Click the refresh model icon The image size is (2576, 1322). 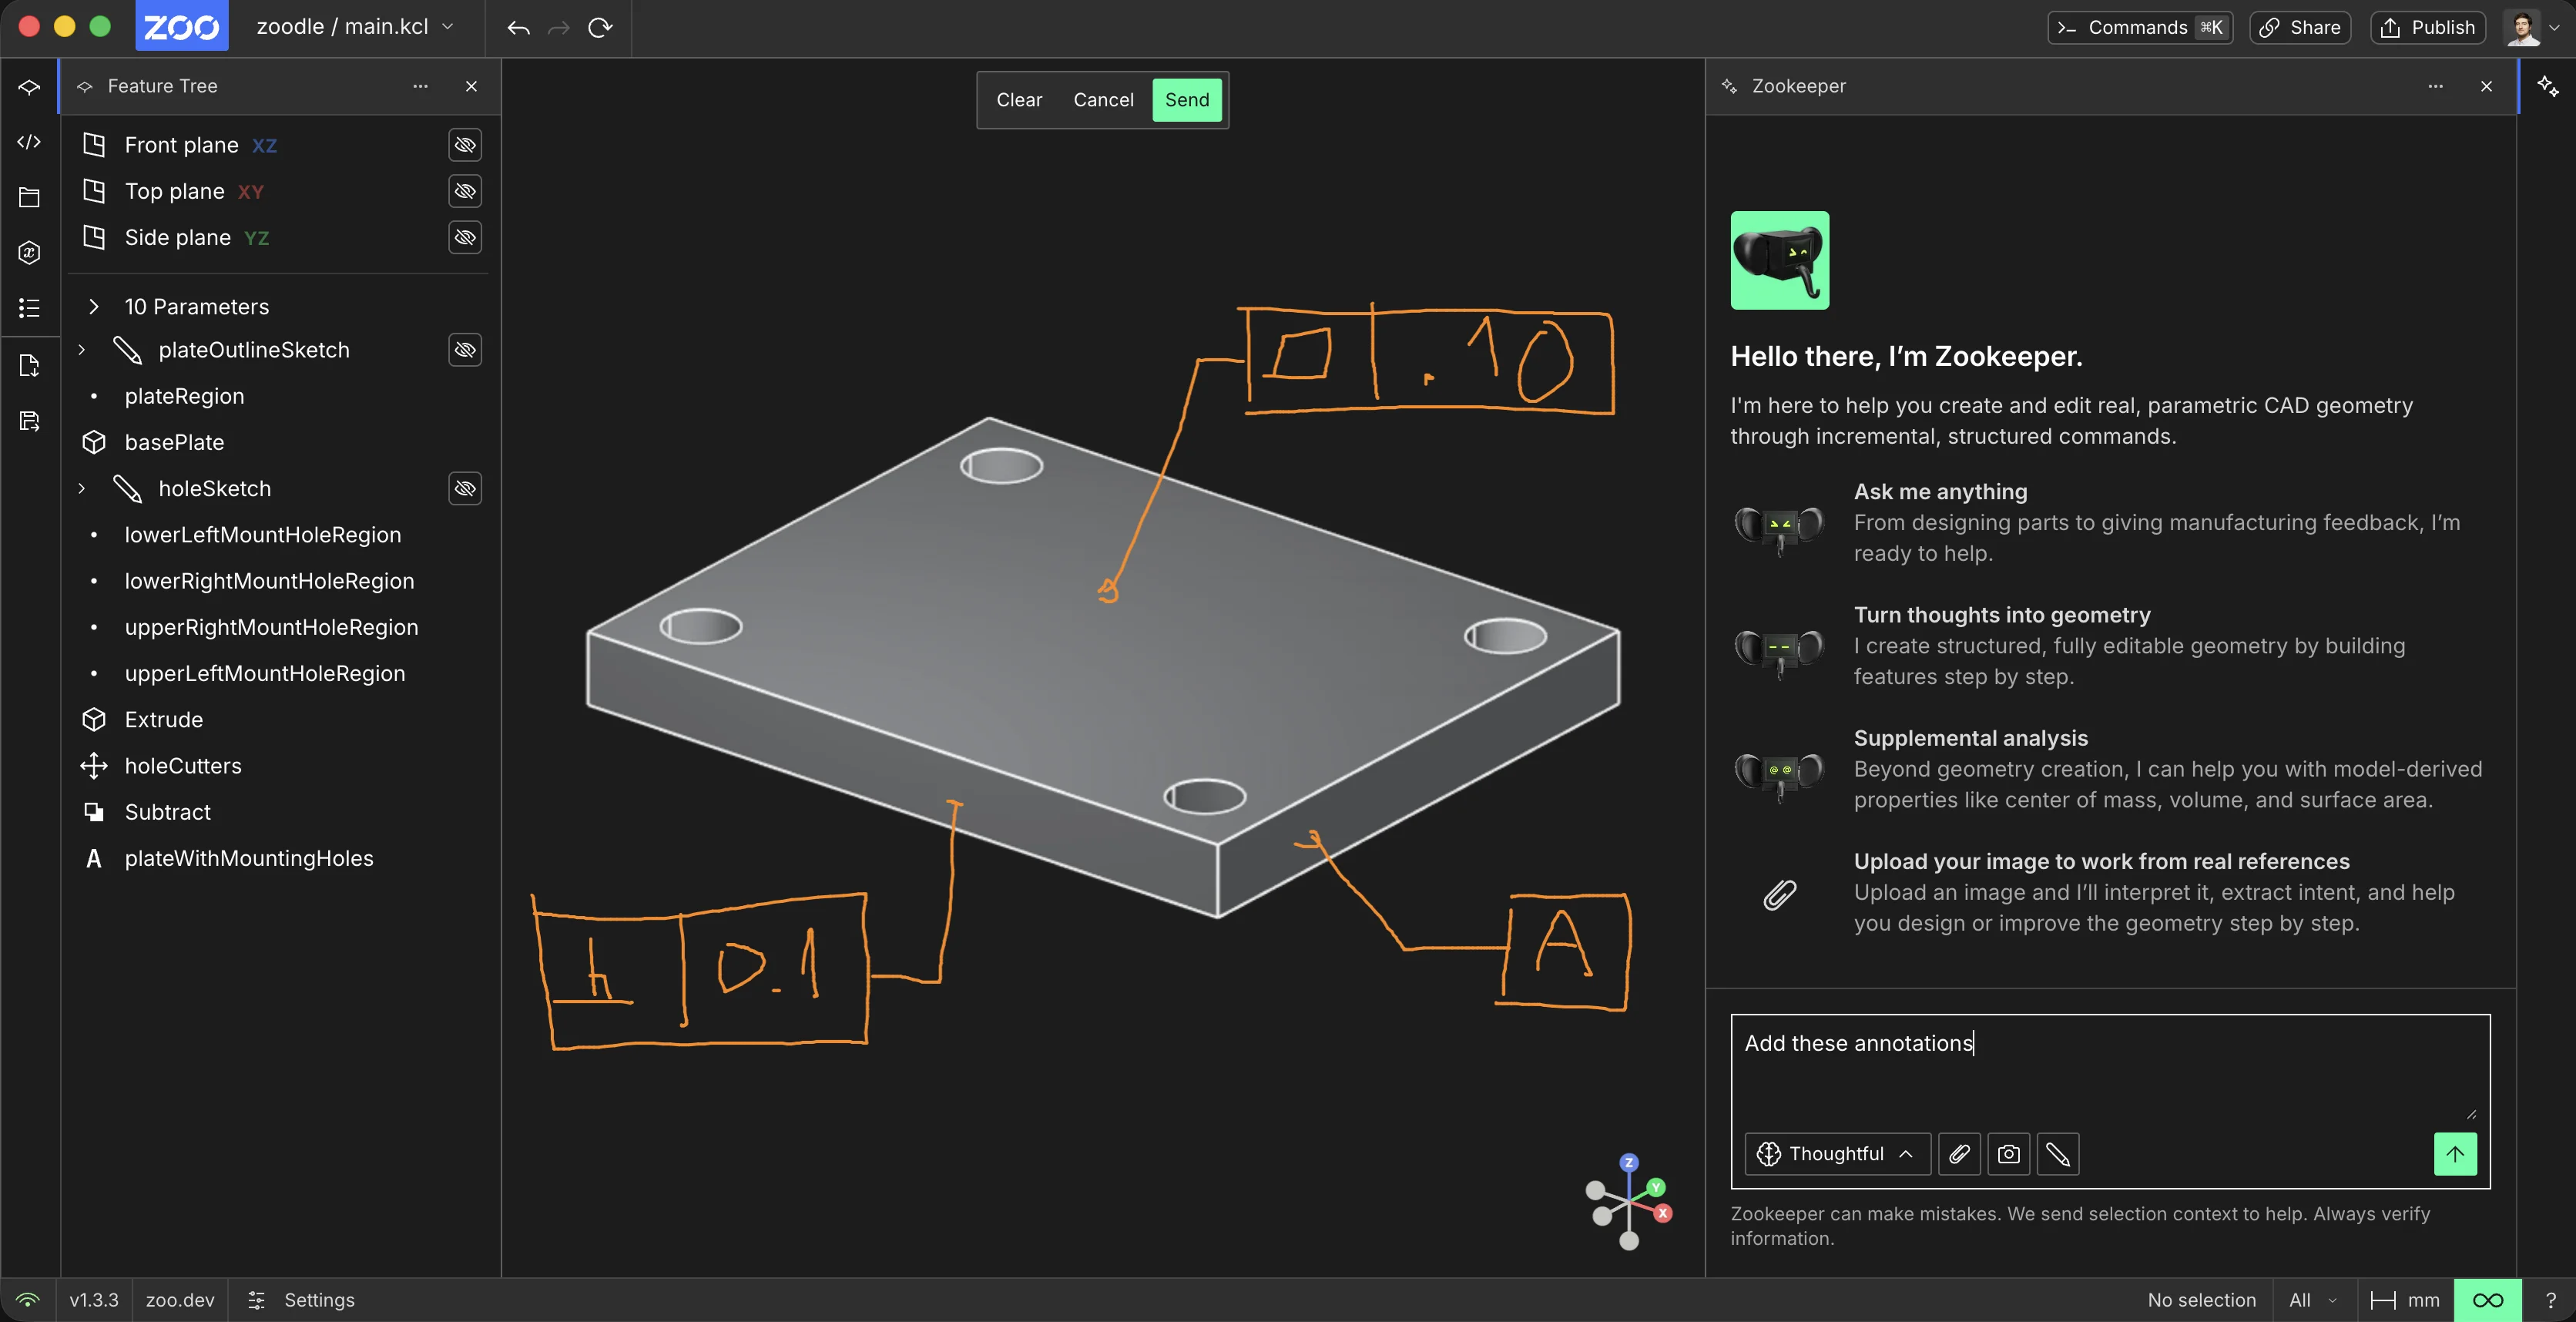[x=600, y=28]
